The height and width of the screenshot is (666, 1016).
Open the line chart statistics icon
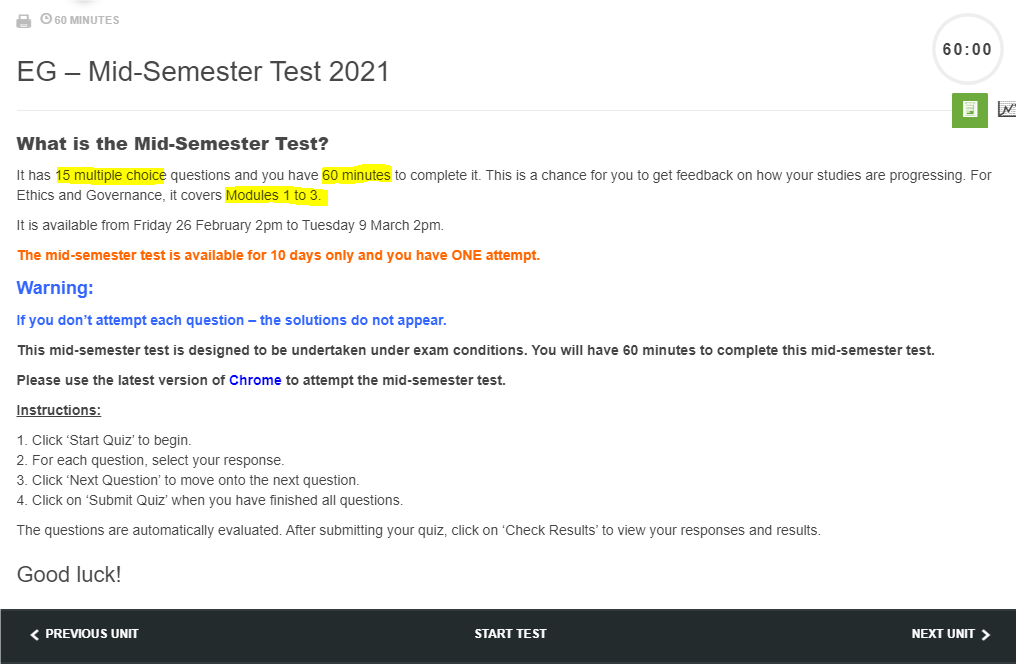coord(1006,109)
